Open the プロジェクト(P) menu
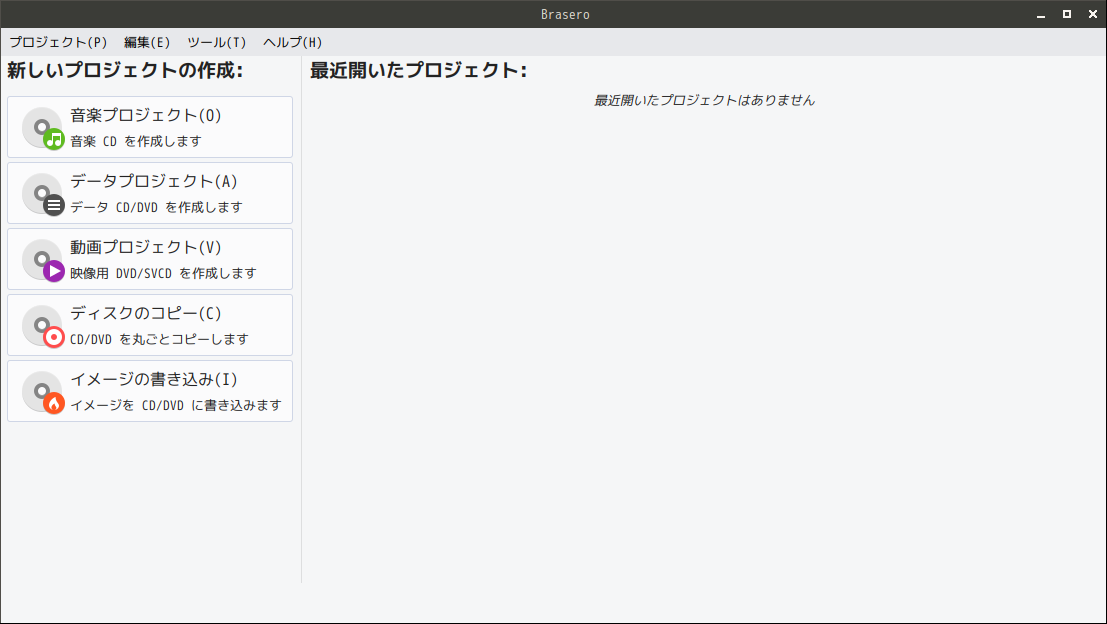Screen dimensions: 1107x624 [58, 42]
